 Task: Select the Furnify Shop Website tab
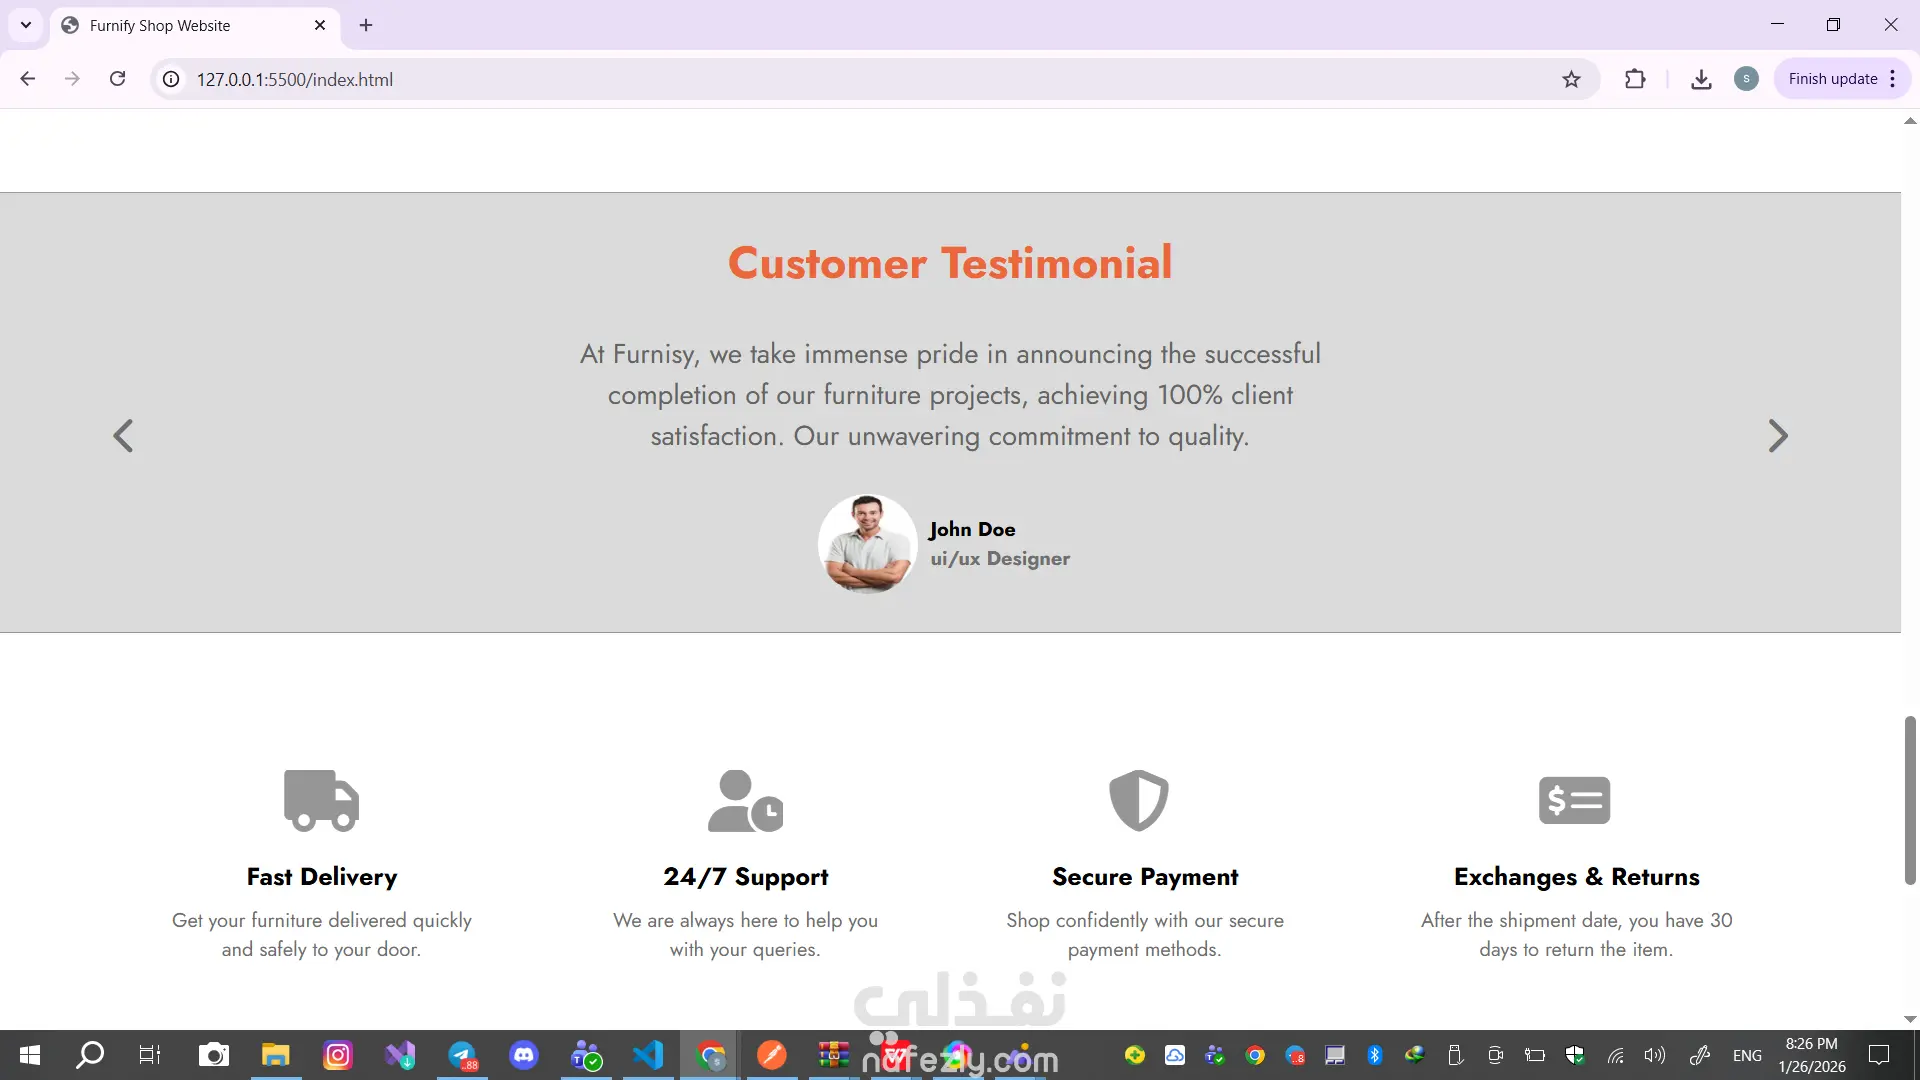180,25
